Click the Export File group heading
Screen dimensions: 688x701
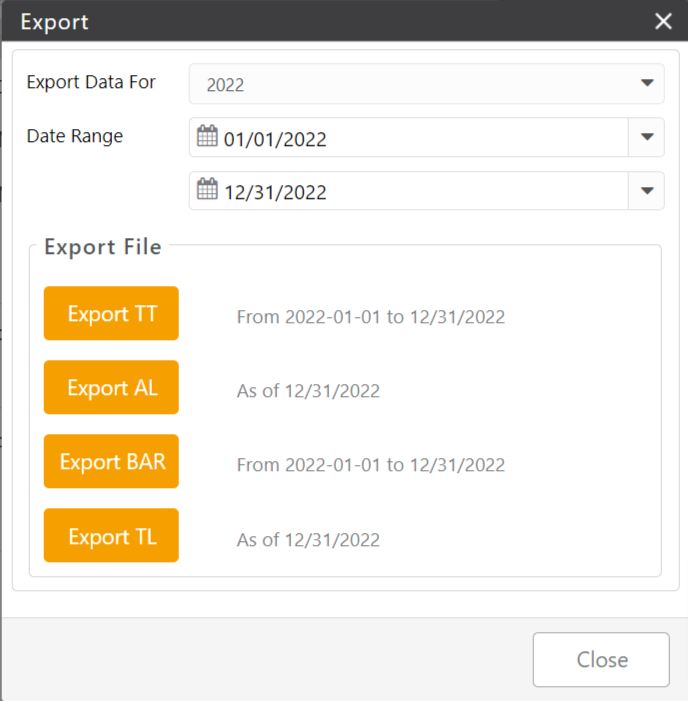click(103, 247)
